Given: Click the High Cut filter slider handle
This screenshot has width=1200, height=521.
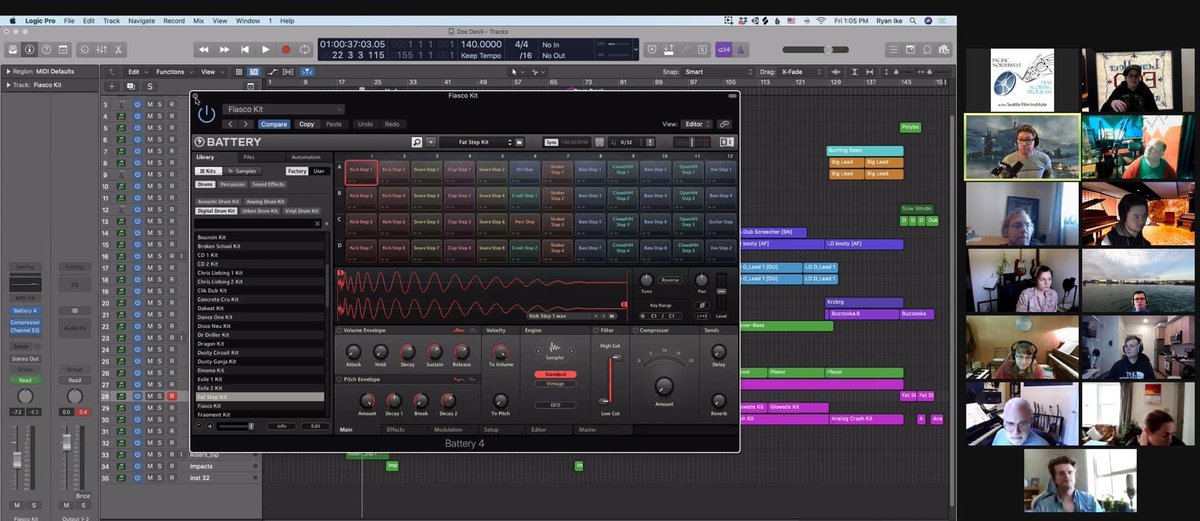Looking at the screenshot, I should (x=615, y=357).
